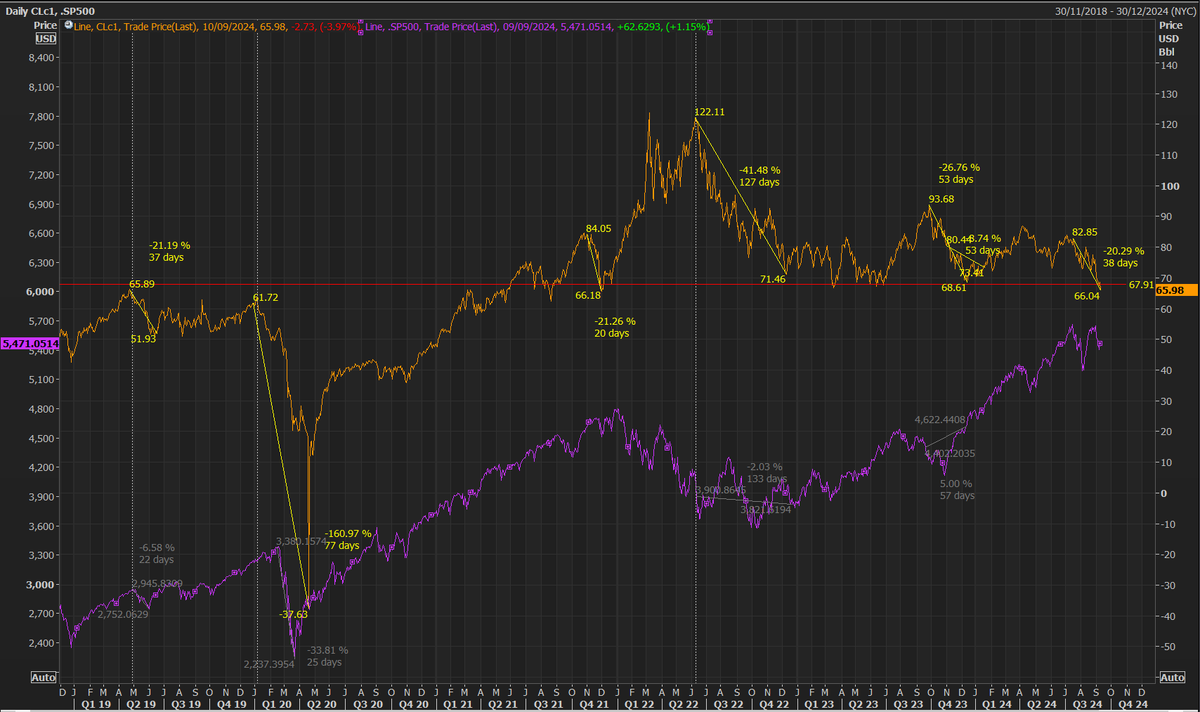
Task: Click the 122.11 peak annotation
Action: (709, 111)
